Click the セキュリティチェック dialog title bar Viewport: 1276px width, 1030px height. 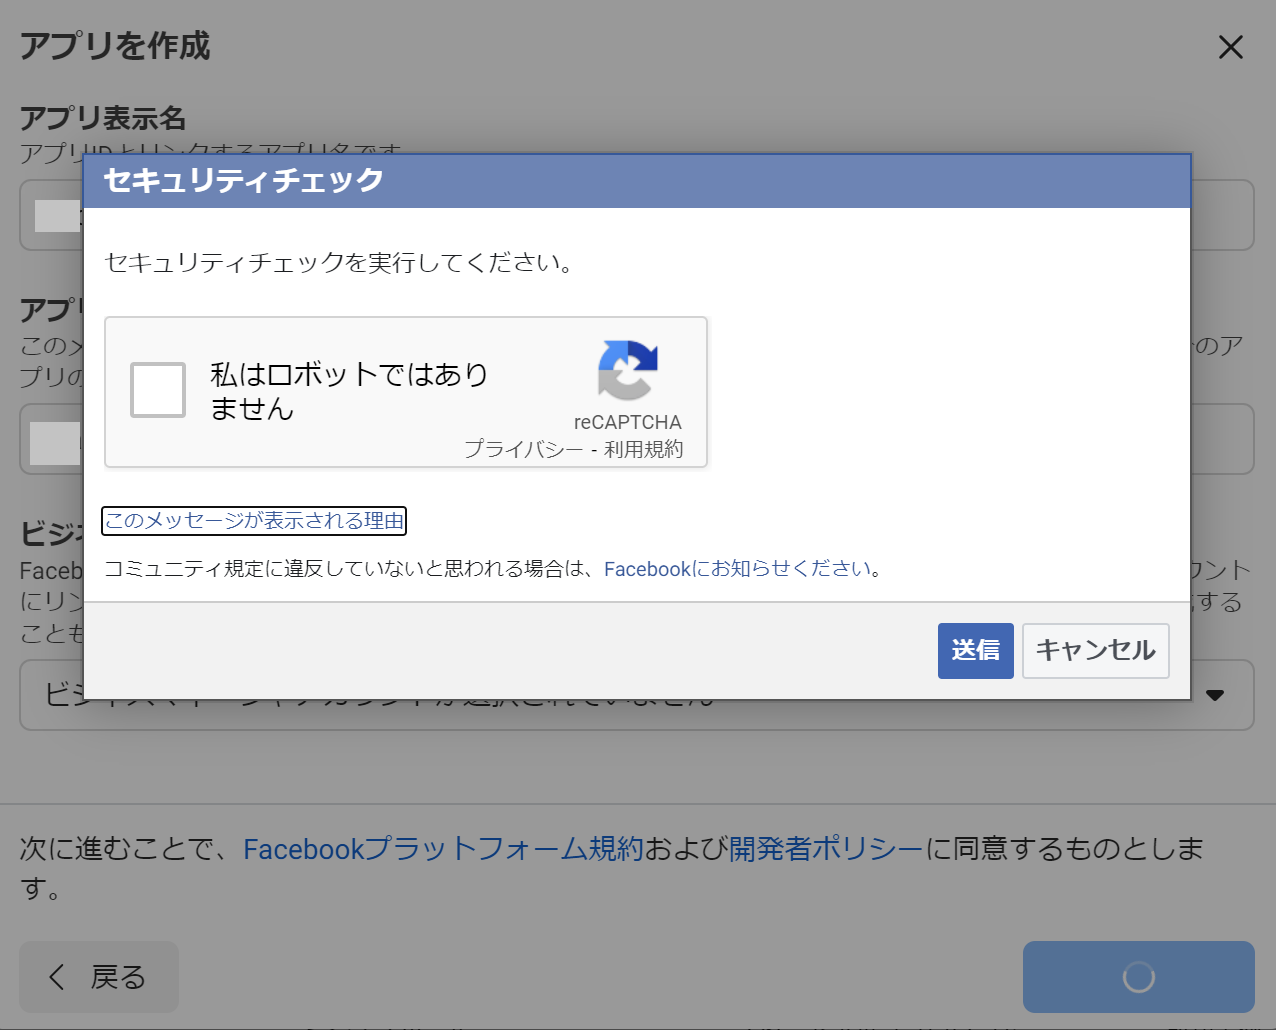point(636,181)
